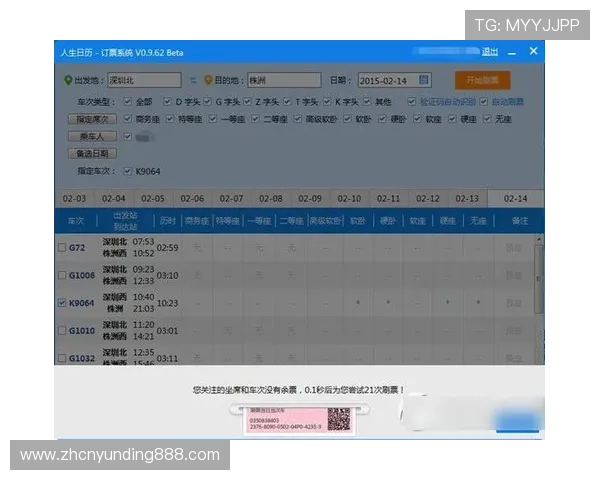Click the window title 人生日历 - 订票系统
Screen dimensions: 600x480
[x=122, y=52]
